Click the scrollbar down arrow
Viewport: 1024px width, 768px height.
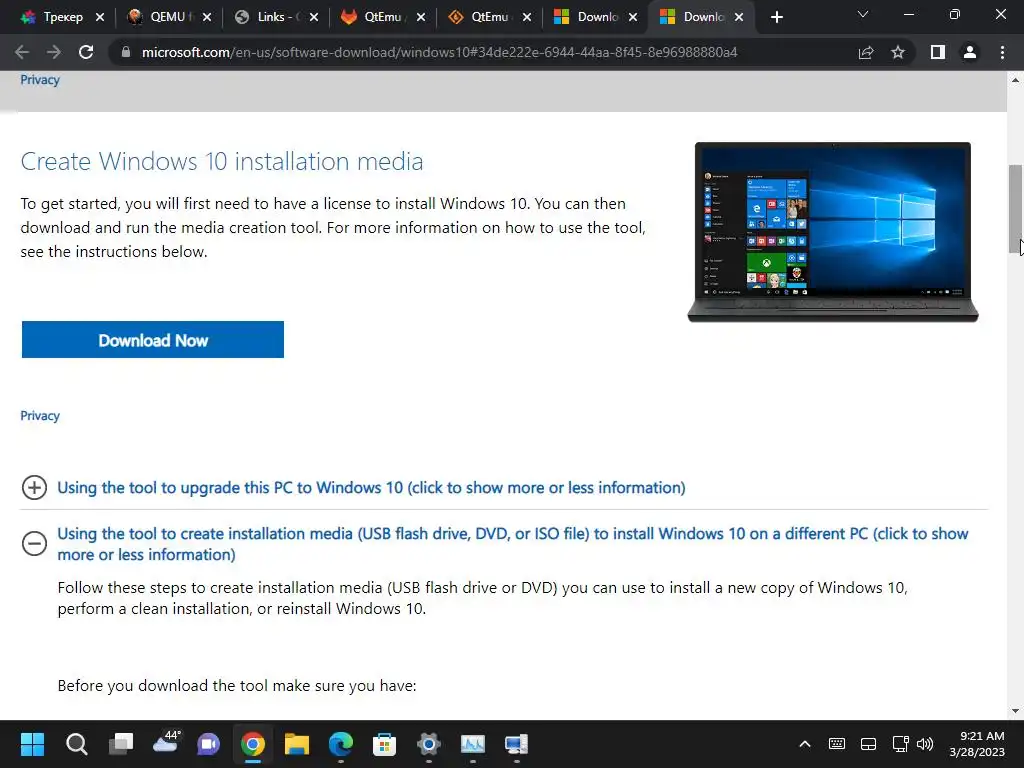(1015, 711)
